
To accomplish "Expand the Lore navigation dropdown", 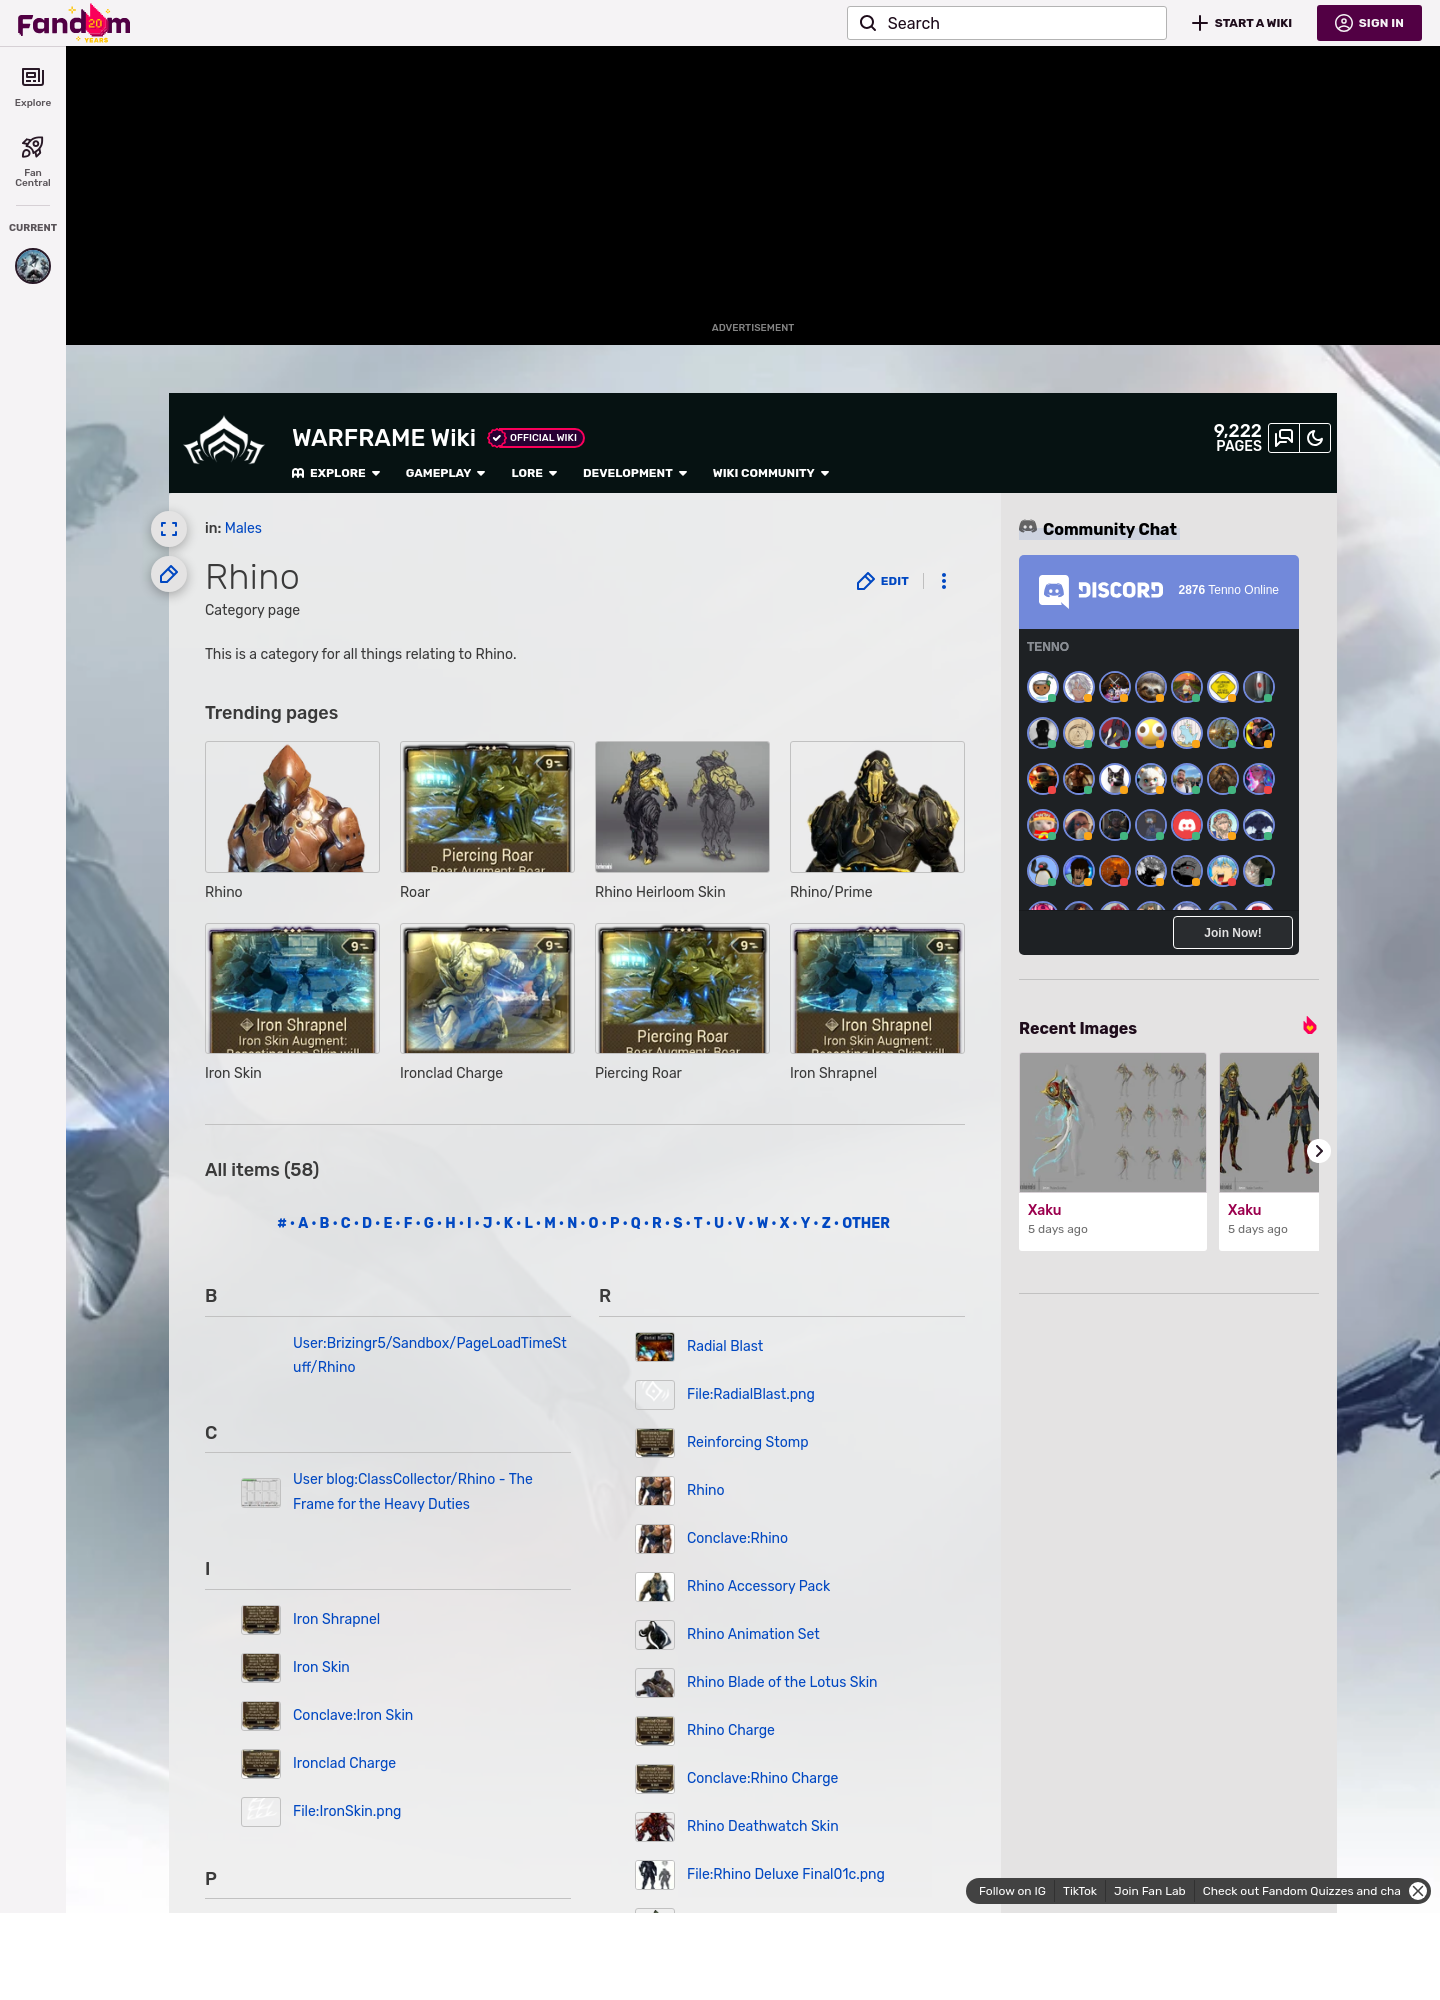I will 534,473.
